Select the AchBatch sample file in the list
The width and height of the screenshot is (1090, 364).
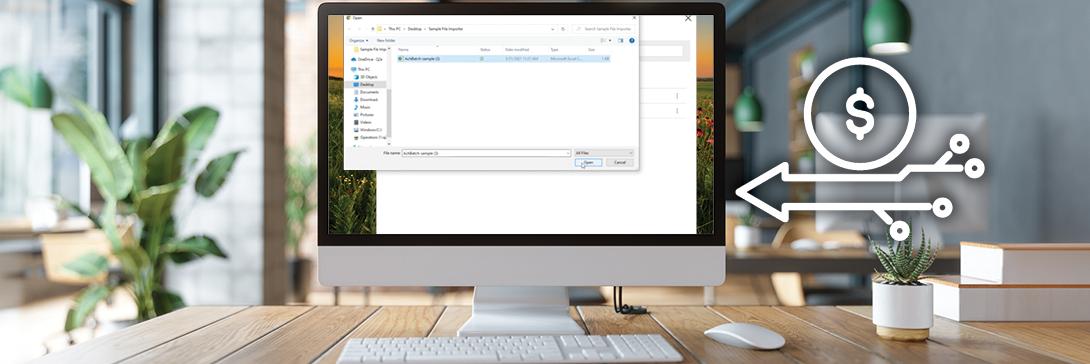click(503, 59)
